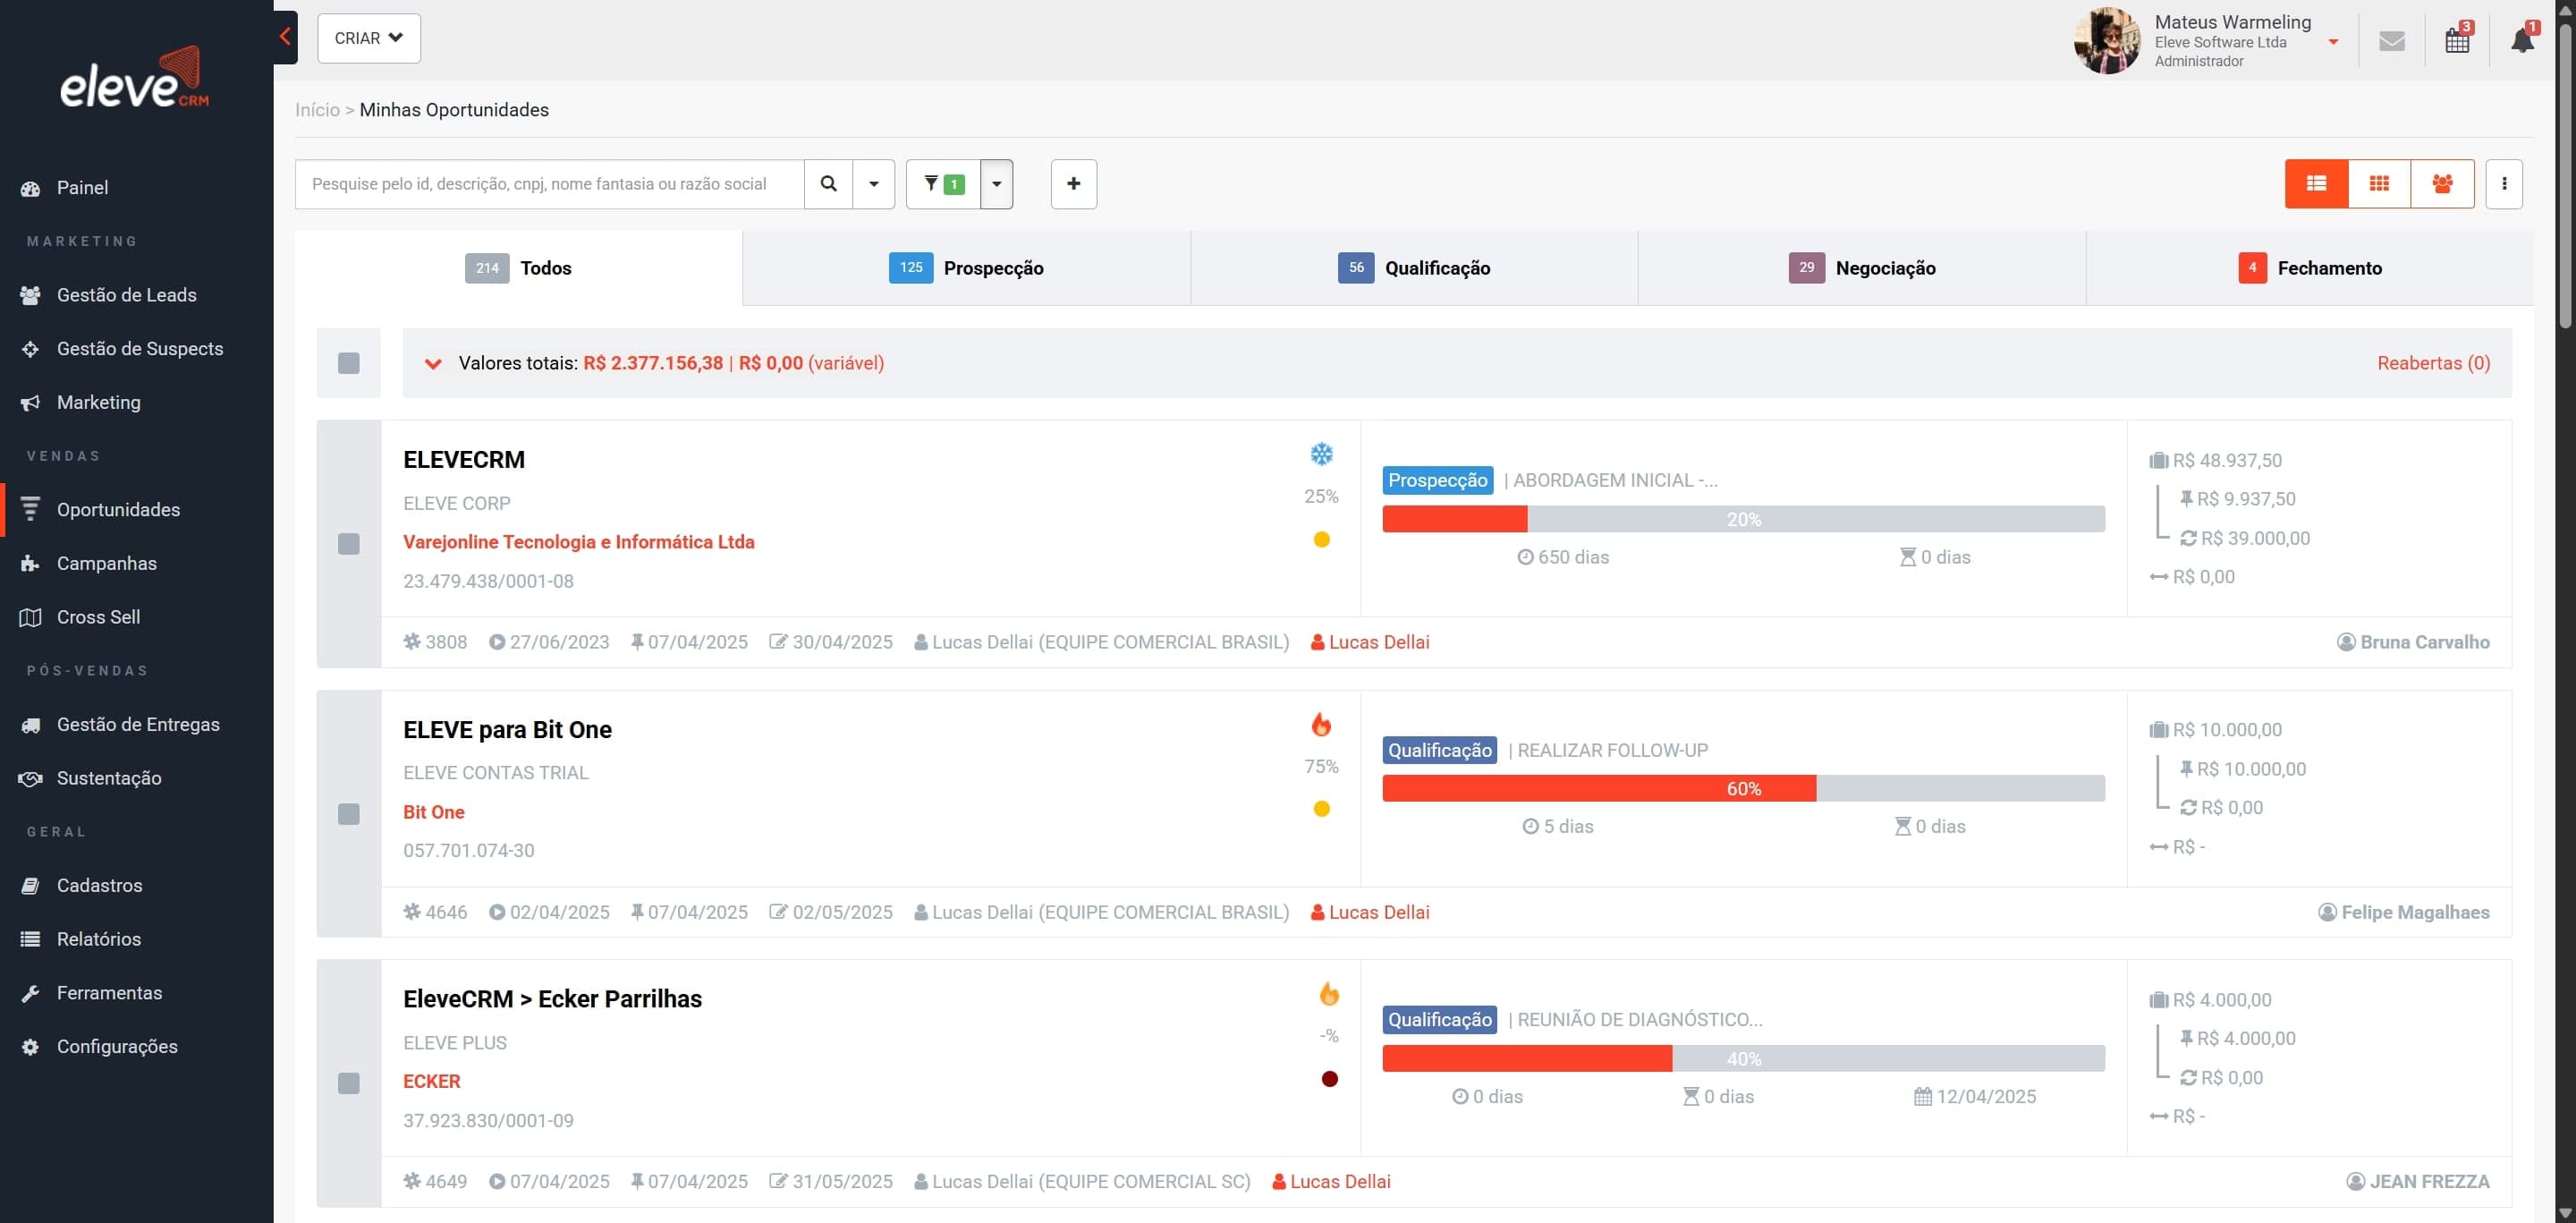Image resolution: width=2576 pixels, height=1223 pixels.
Task: Click the Início breadcrumb link
Action: point(317,110)
